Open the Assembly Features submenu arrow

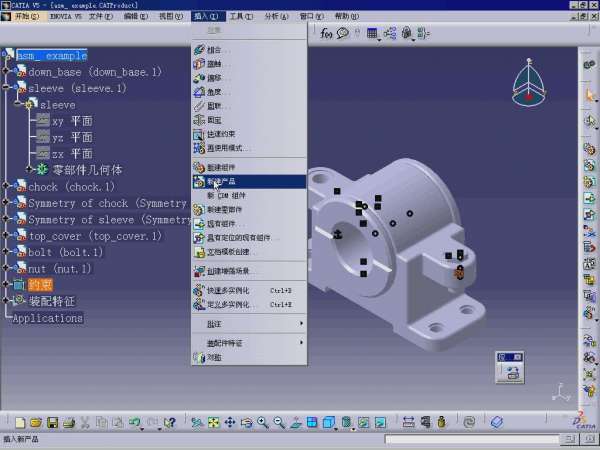(302, 342)
